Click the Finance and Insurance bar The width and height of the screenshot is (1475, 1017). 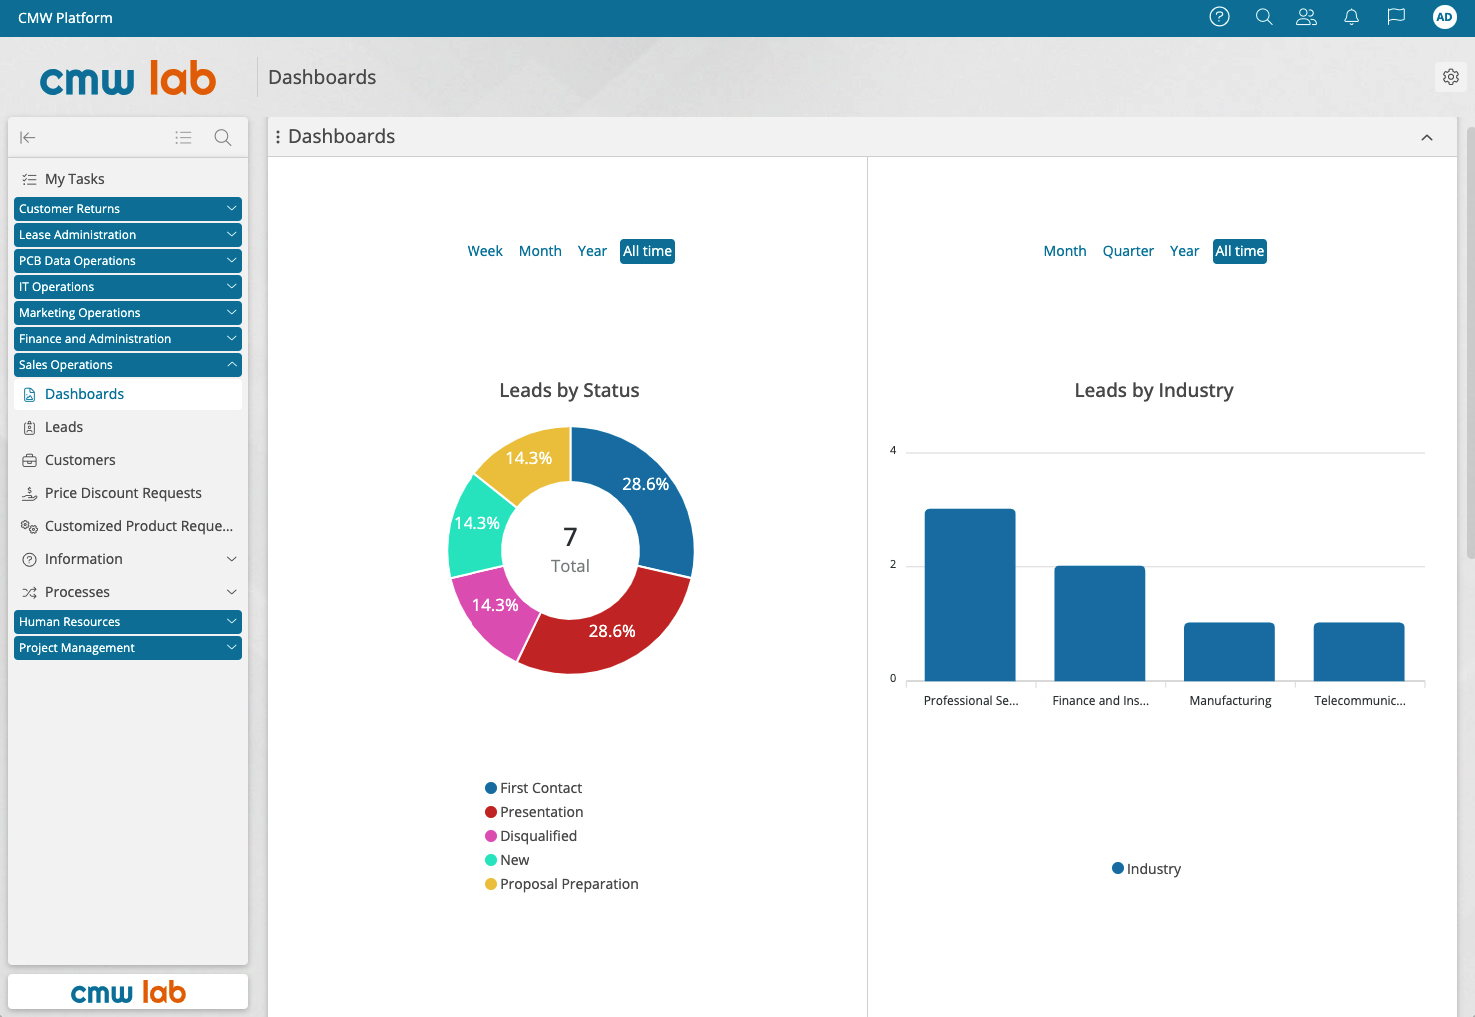[1100, 624]
